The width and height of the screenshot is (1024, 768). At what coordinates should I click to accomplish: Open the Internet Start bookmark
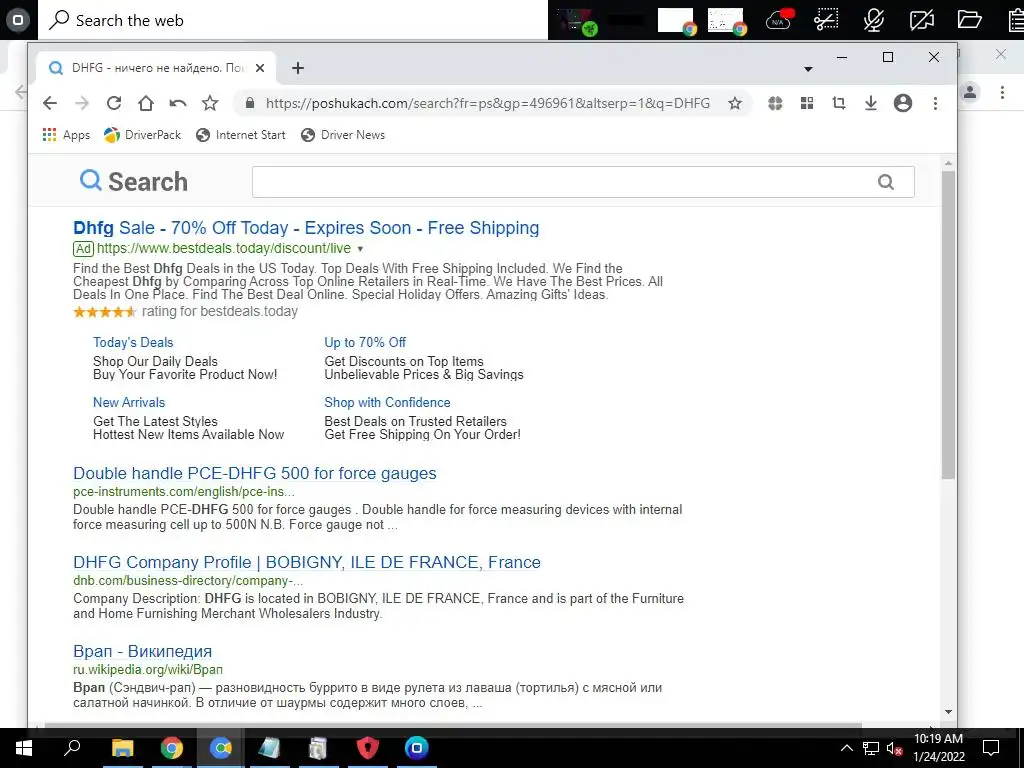tap(241, 135)
